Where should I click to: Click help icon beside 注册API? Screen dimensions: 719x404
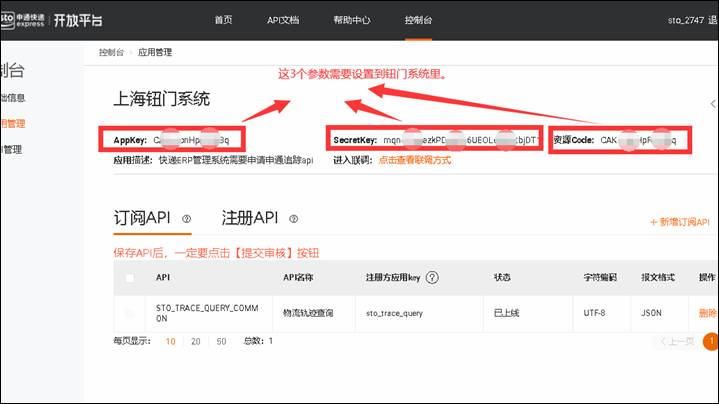[293, 219]
